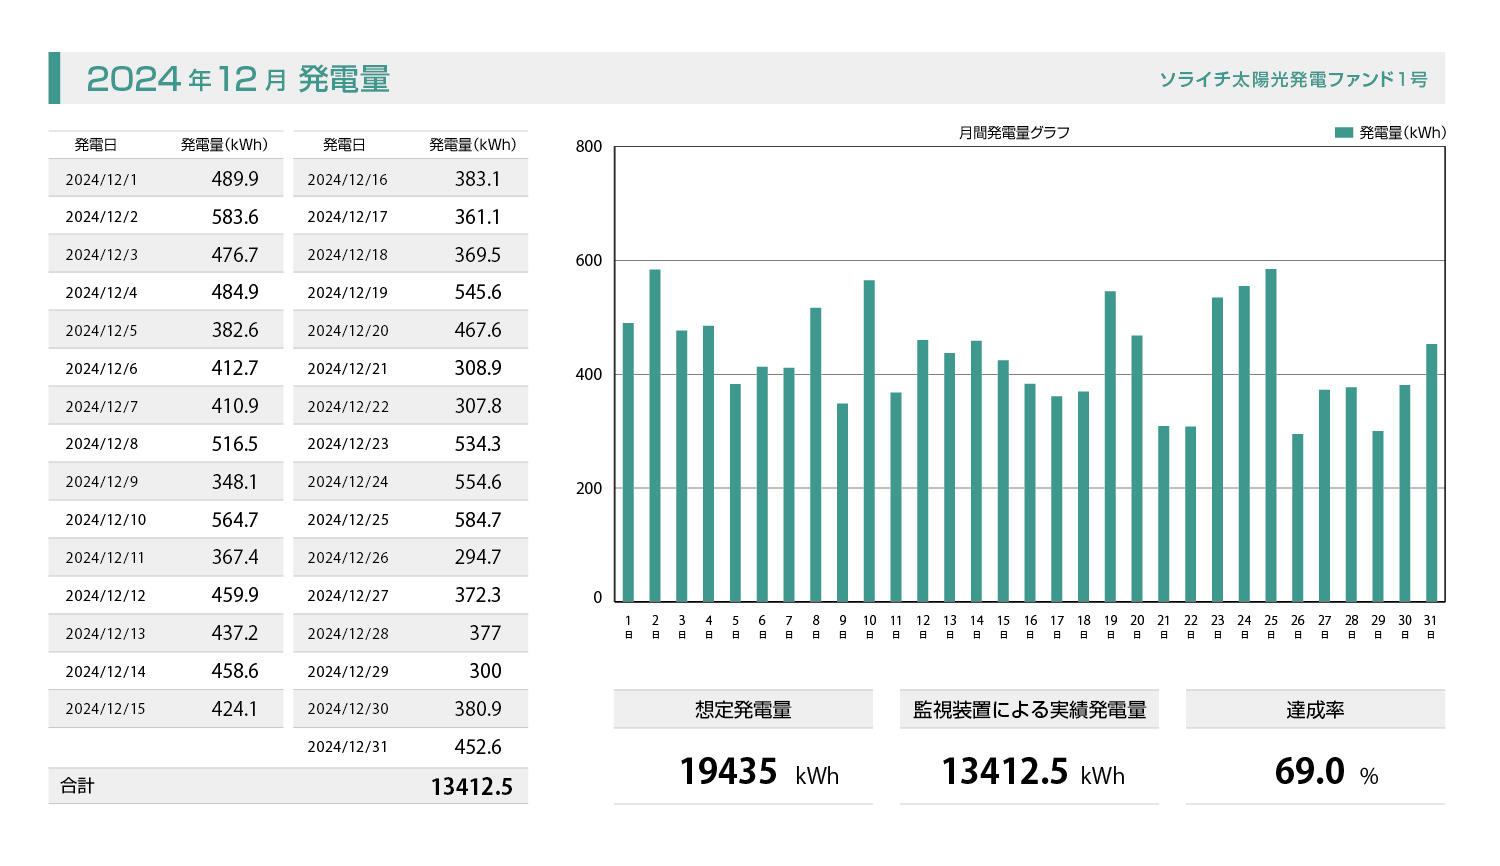1500x866 pixels.
Task: Click the 2024/12/16 date cell
Action: coord(347,180)
